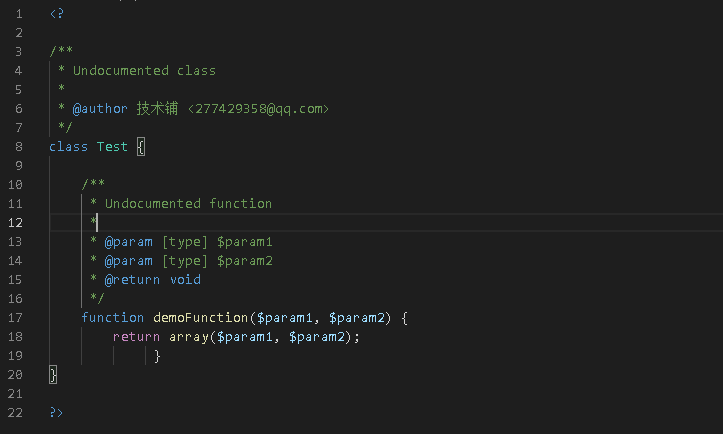Click the @author tag in the docblock
723x434 pixels.
click(100, 108)
